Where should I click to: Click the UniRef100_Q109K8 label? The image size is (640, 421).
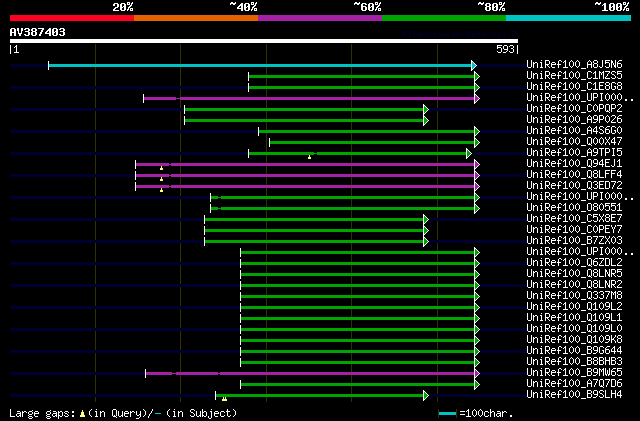[574, 340]
